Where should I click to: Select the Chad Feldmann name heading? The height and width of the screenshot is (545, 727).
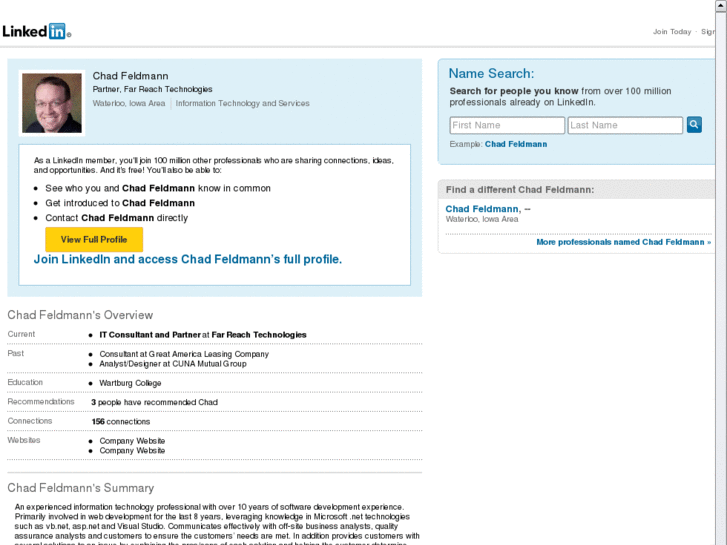(x=130, y=76)
